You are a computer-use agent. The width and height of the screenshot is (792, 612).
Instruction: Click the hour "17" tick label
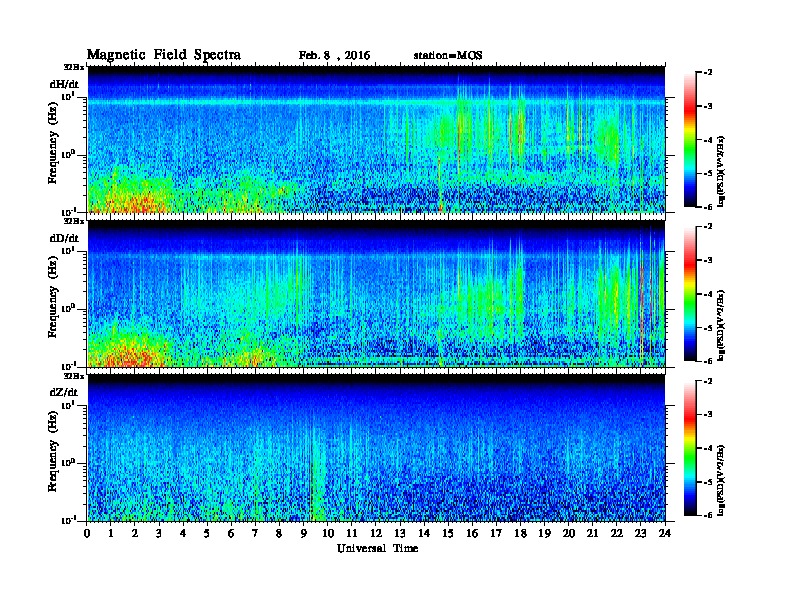[x=496, y=533]
